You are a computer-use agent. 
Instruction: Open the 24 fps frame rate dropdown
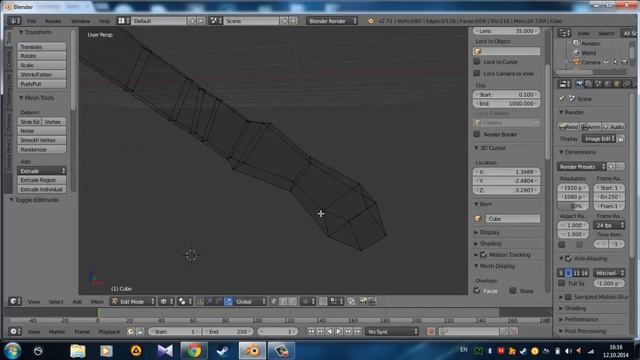609,224
